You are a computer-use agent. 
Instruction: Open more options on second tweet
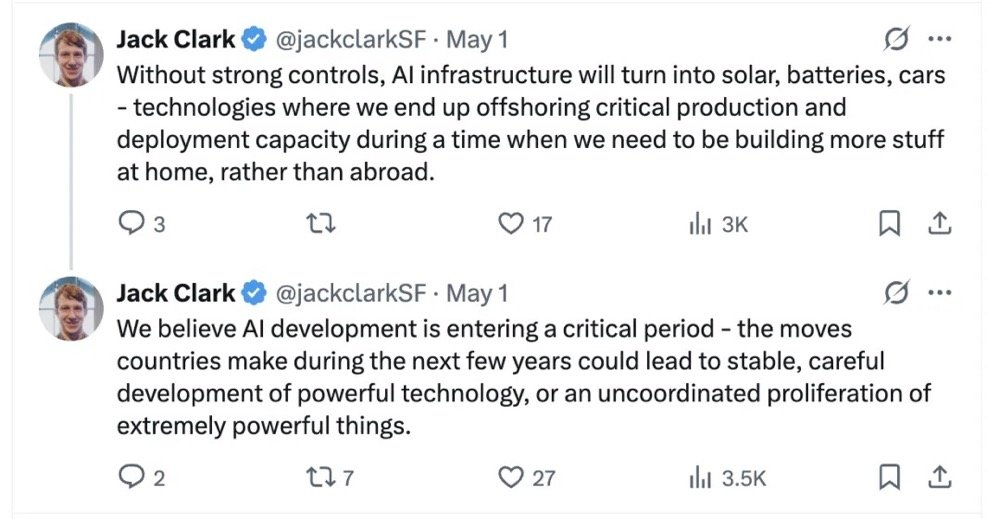[940, 294]
